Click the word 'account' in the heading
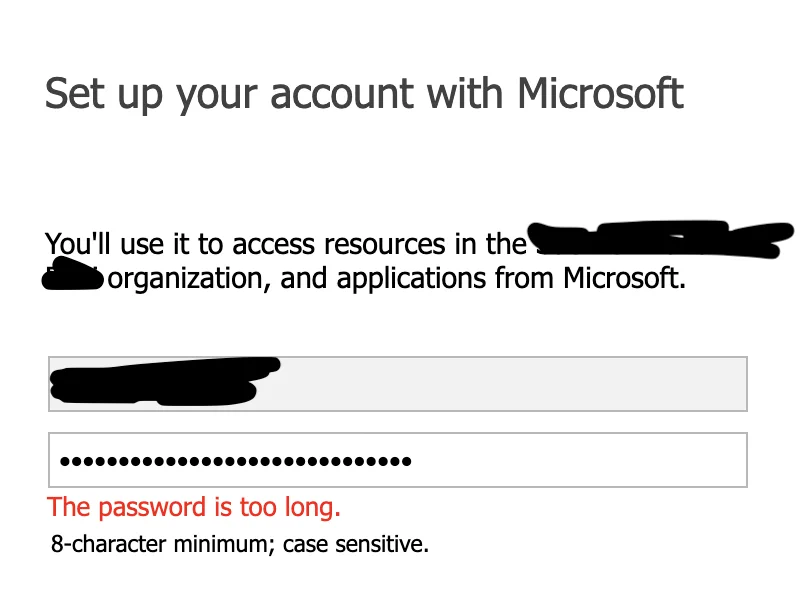The width and height of the screenshot is (806, 590). tap(342, 95)
